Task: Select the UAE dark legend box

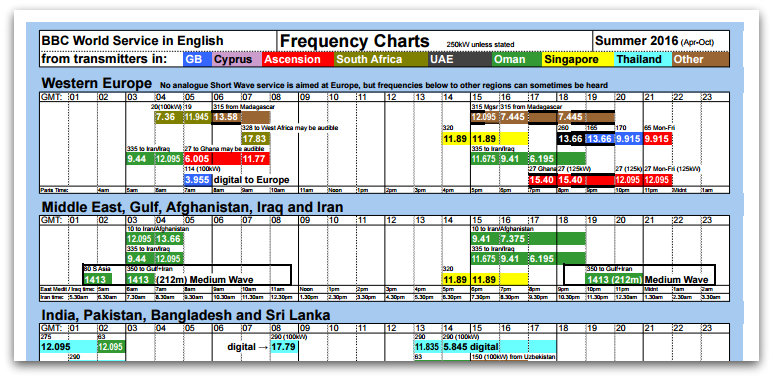Action: pos(459,60)
